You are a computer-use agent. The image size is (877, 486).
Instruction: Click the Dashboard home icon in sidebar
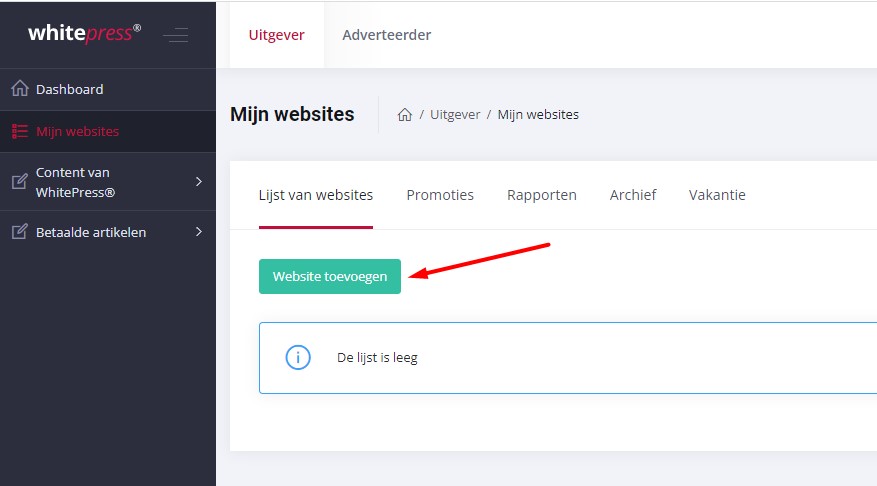20,88
